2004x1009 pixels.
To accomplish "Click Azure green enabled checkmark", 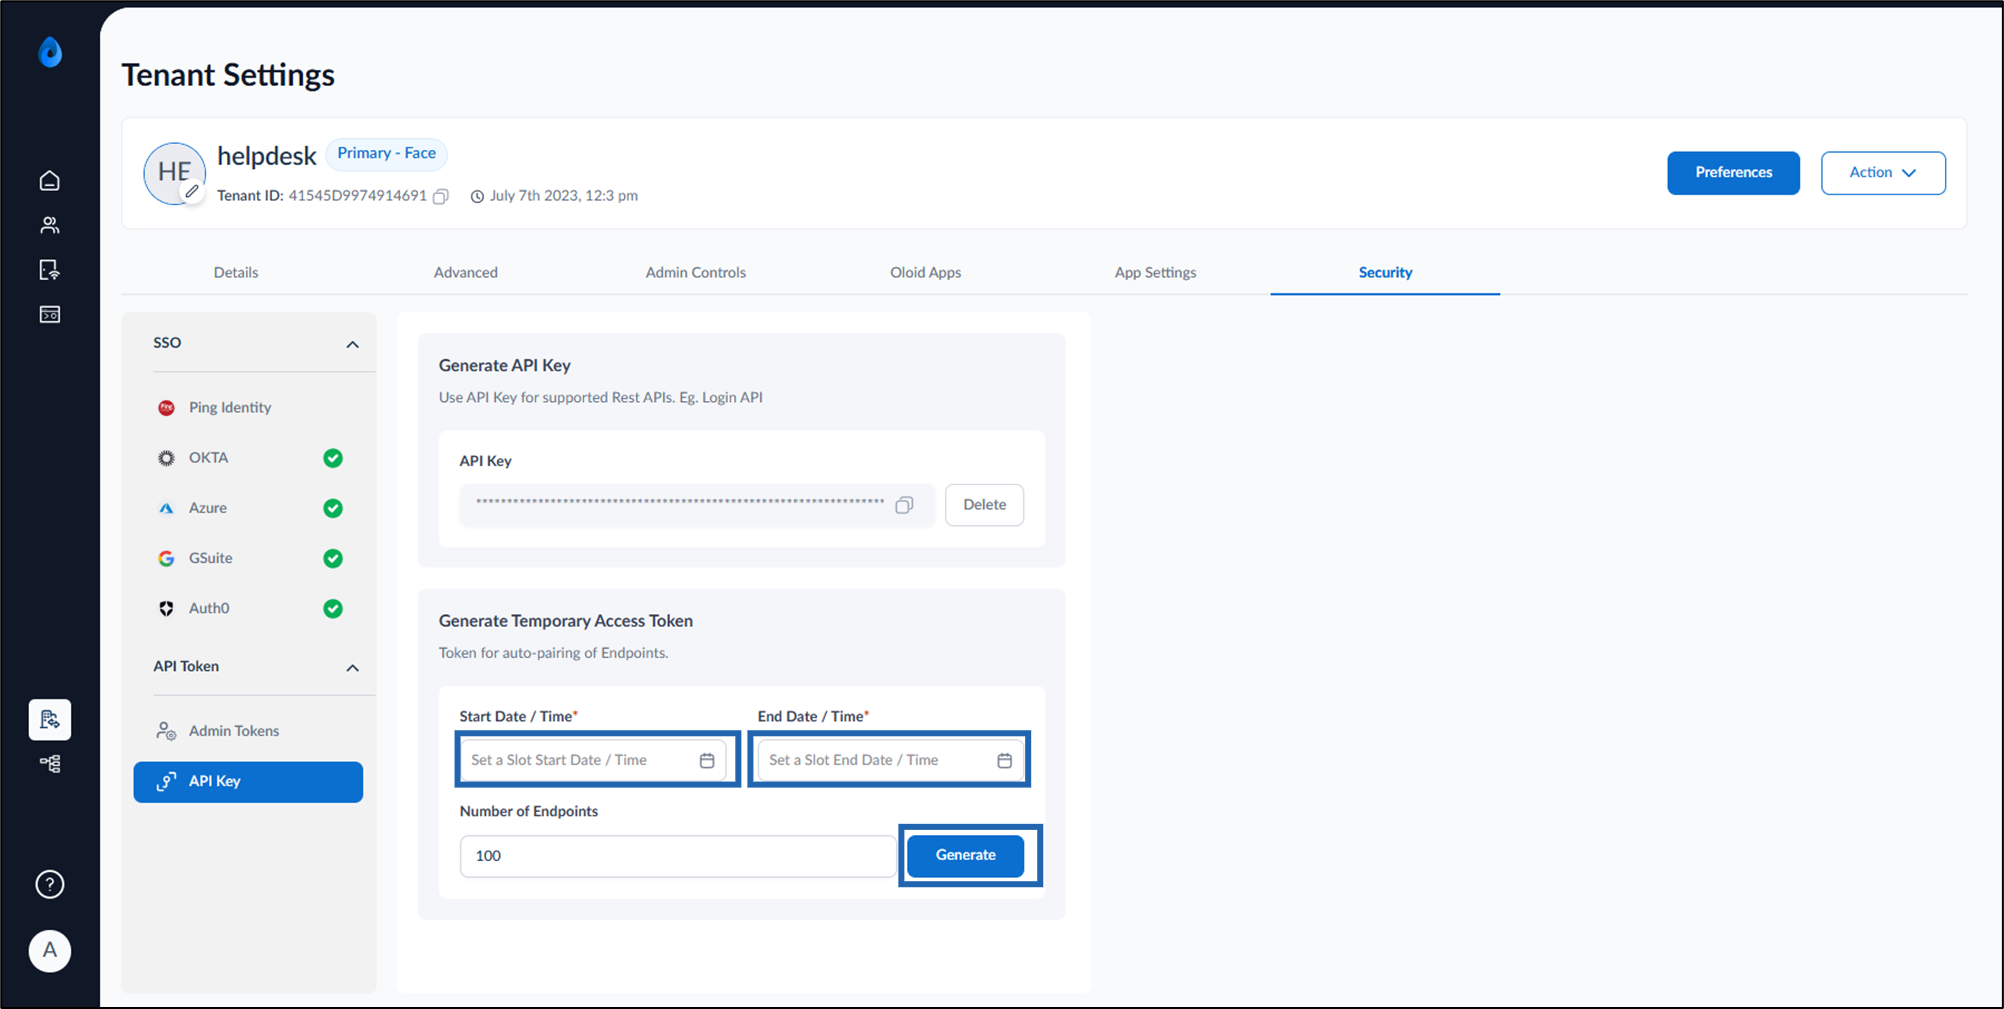I will click(333, 508).
